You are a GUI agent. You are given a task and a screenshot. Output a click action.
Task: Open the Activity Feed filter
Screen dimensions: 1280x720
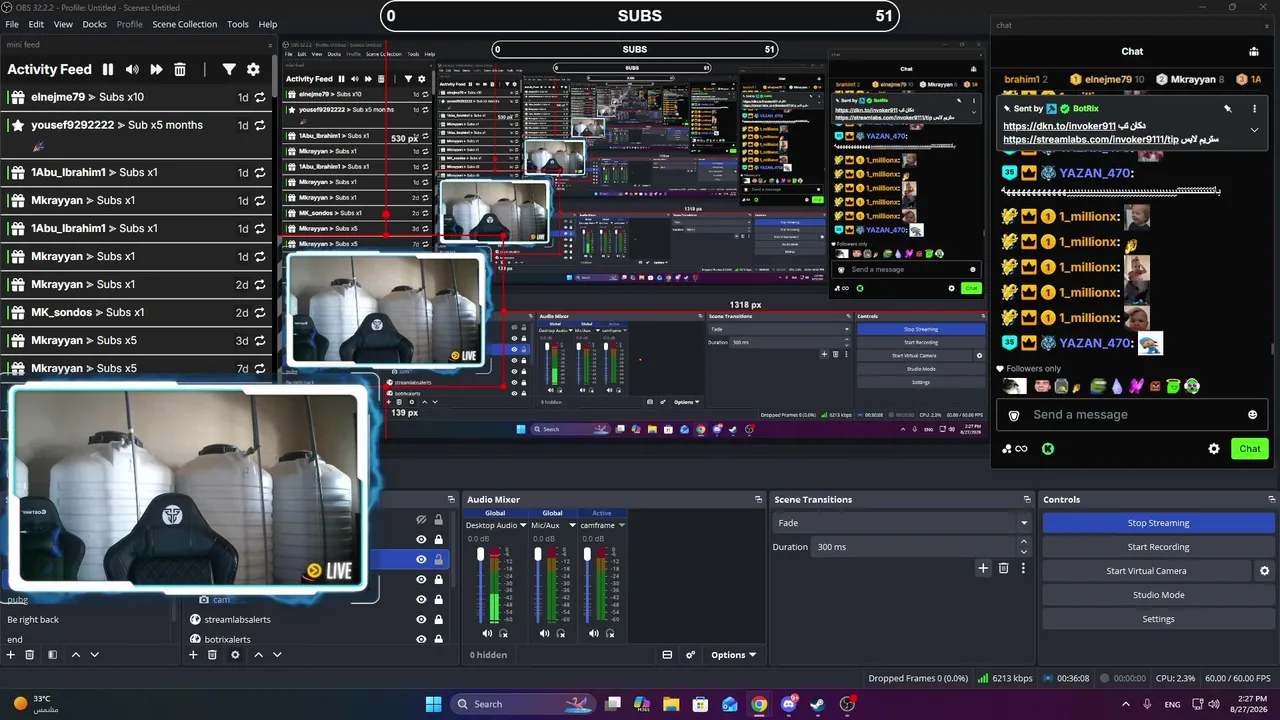(229, 69)
